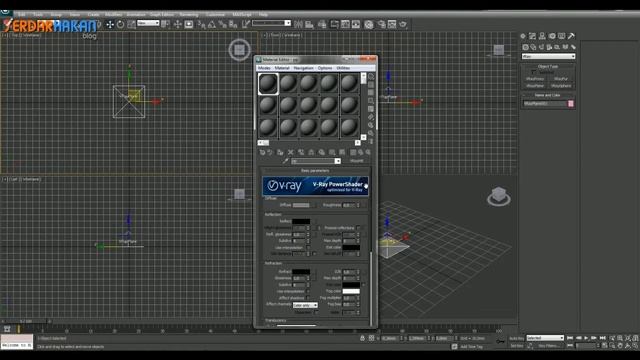640x360 pixels.
Task: Click the Align tool in the main toolbar
Action: point(309,24)
